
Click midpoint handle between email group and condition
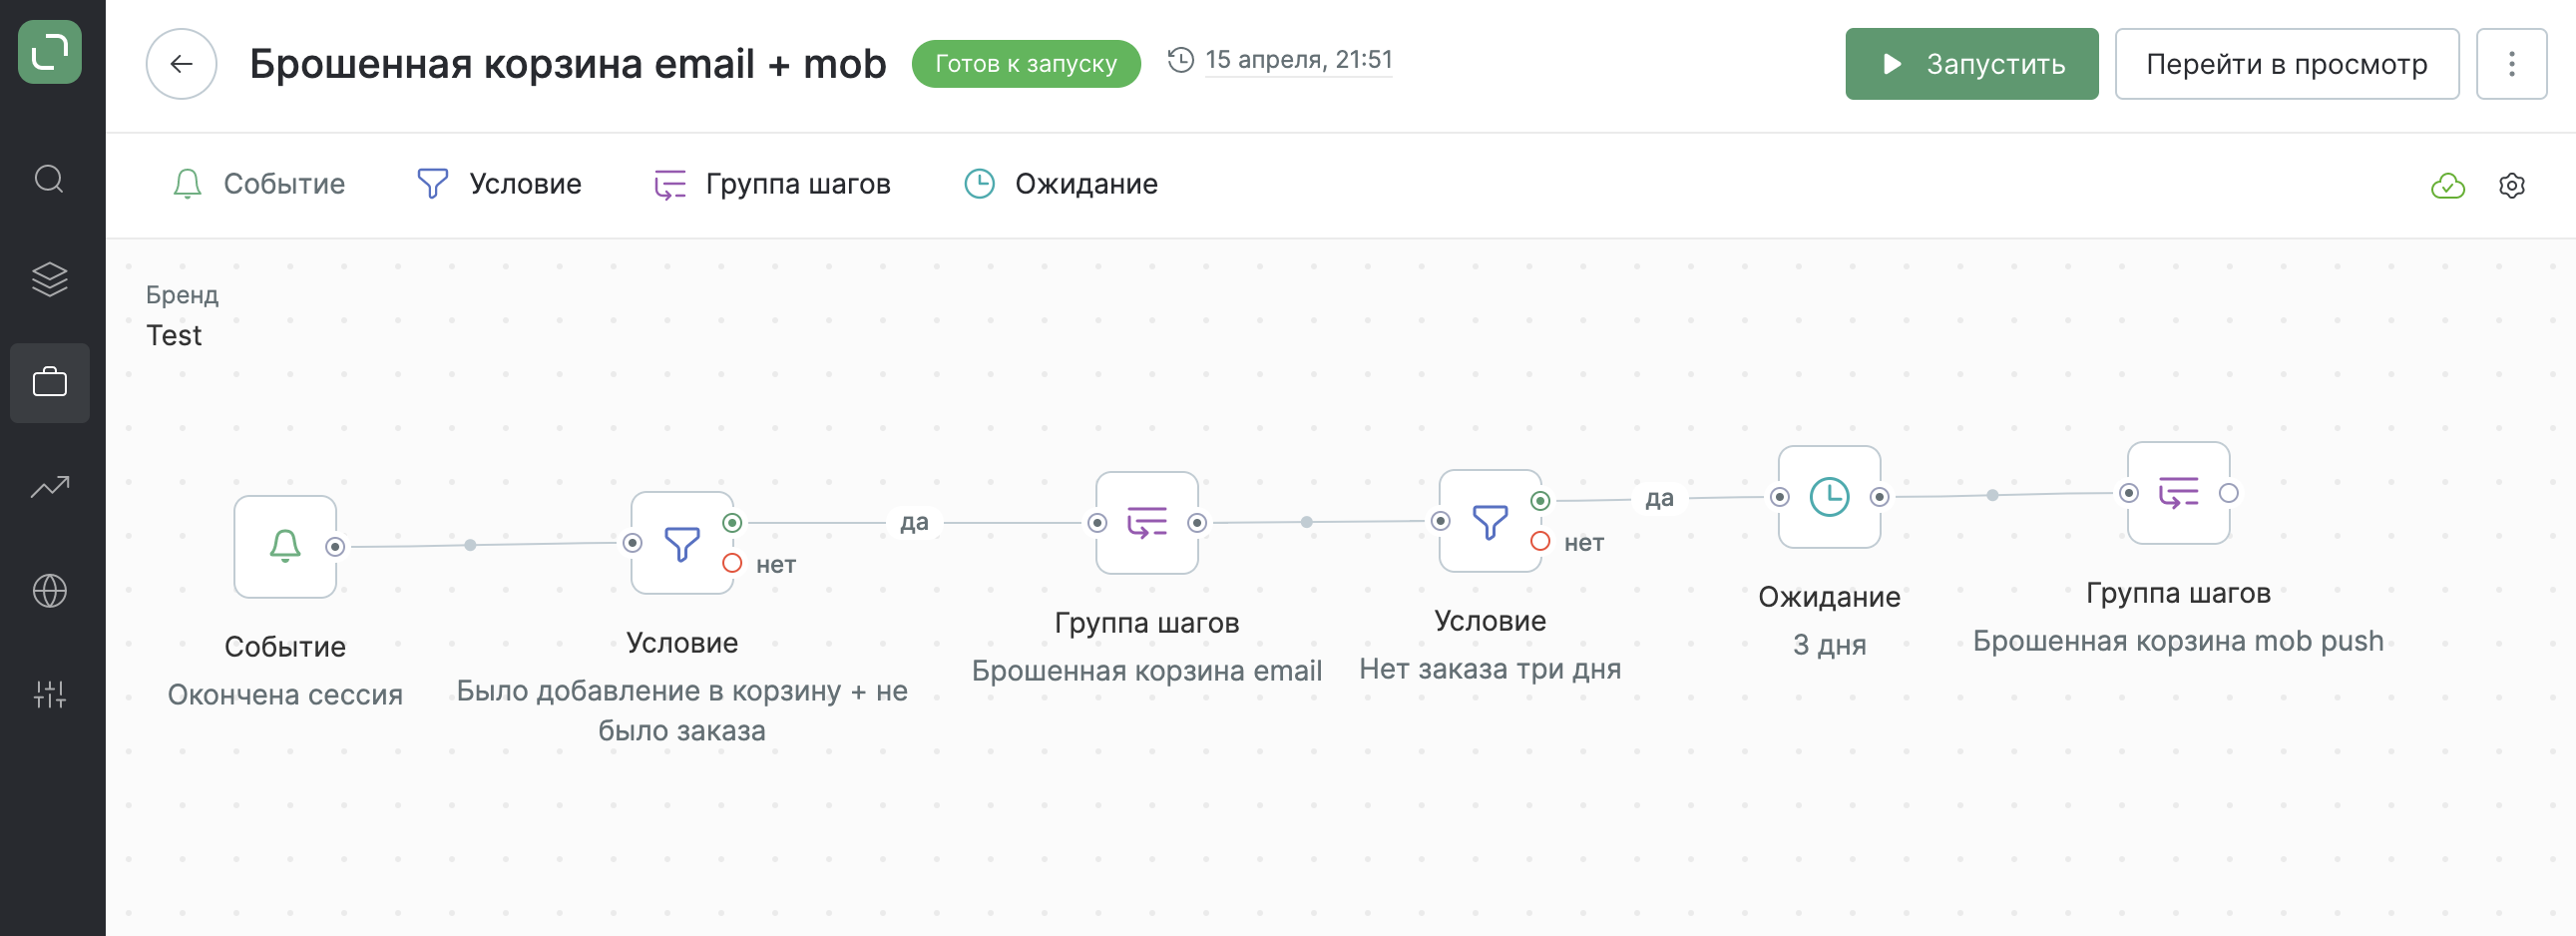[1306, 522]
